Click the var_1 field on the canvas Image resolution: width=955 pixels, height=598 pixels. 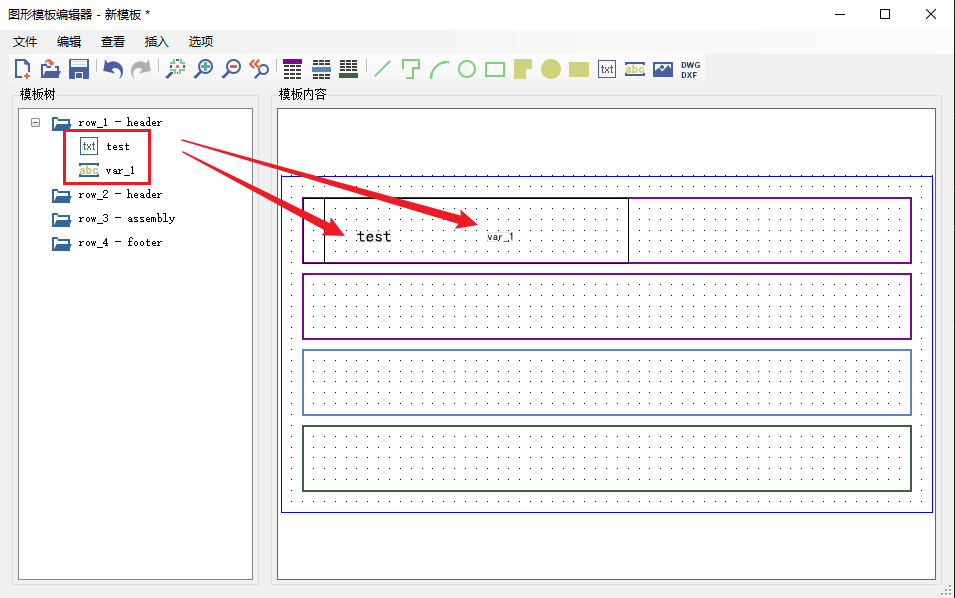[500, 237]
